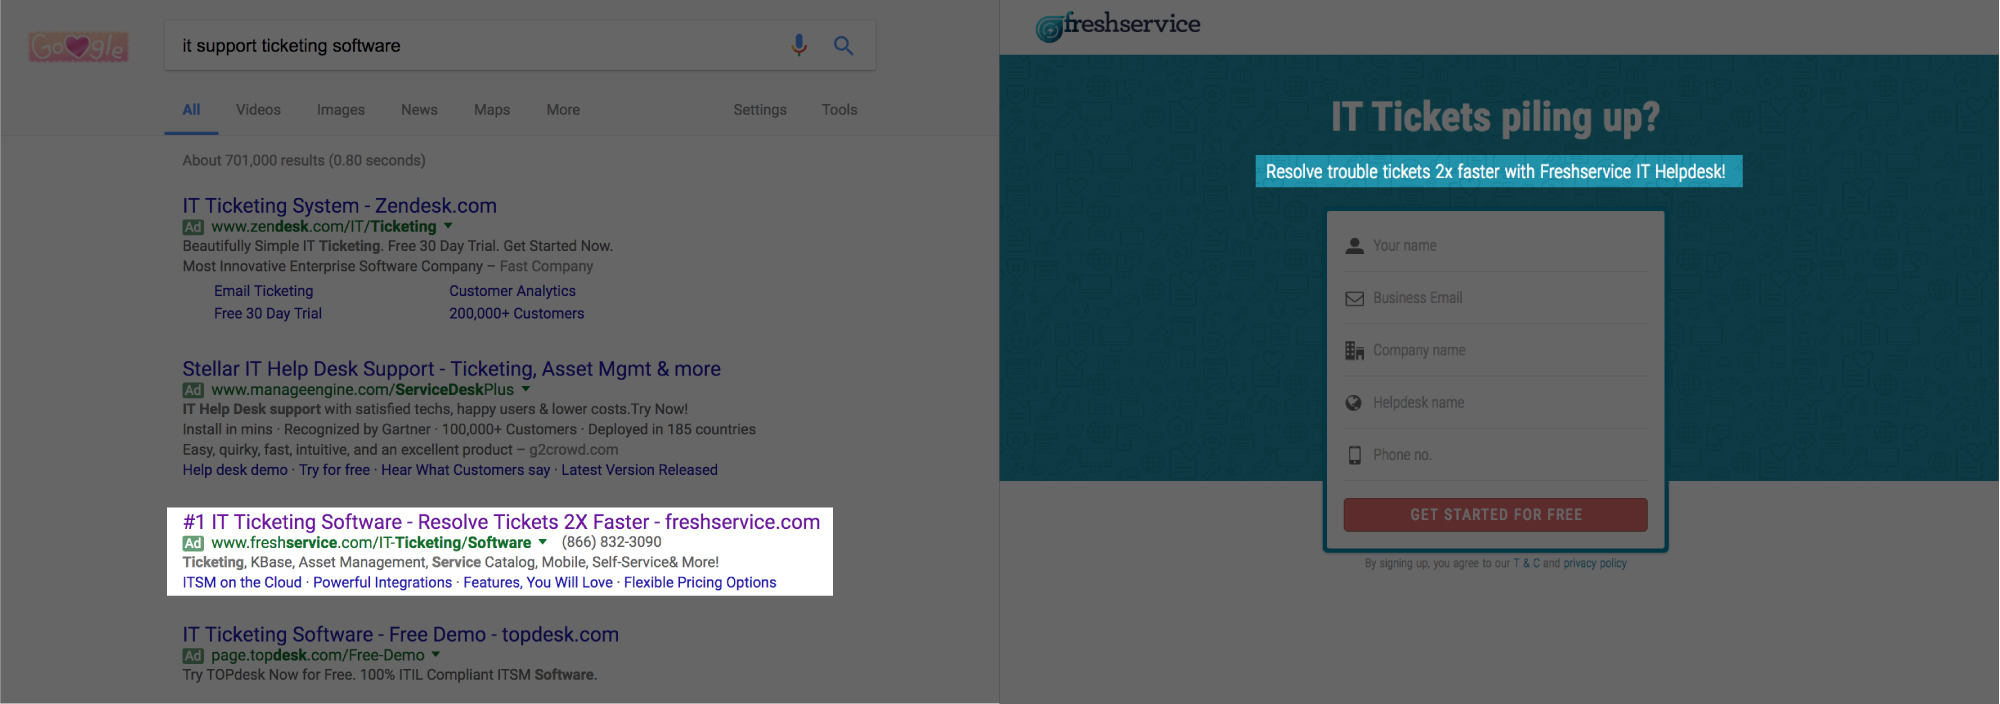Open the search Tools options
The width and height of the screenshot is (2000, 704).
click(840, 110)
